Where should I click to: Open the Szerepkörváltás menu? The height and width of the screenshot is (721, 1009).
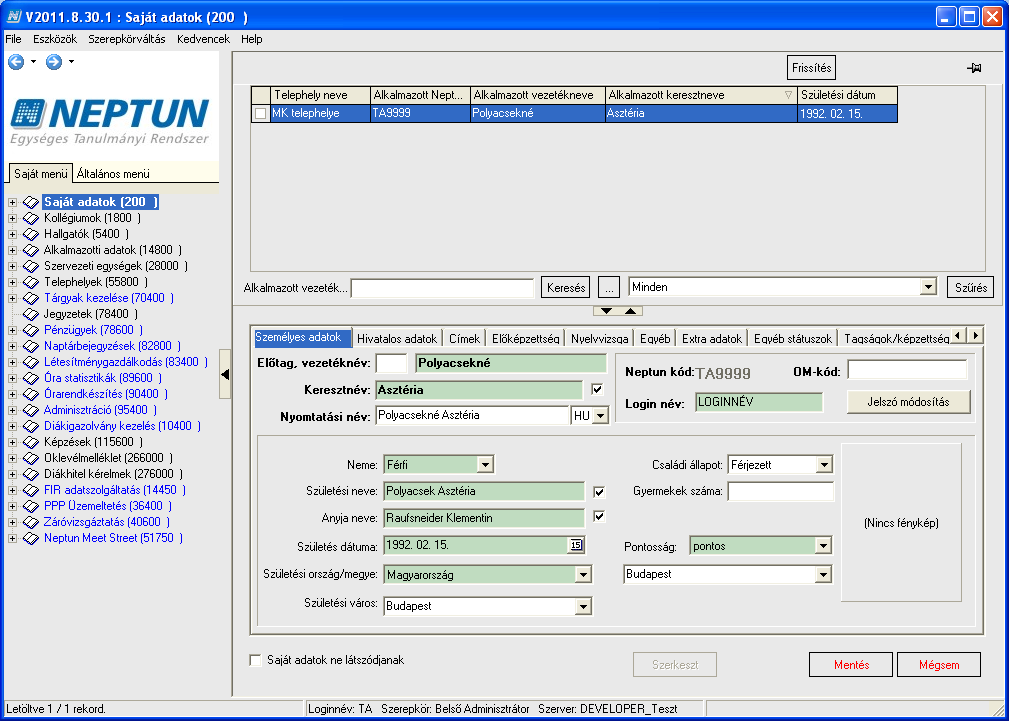coord(127,39)
